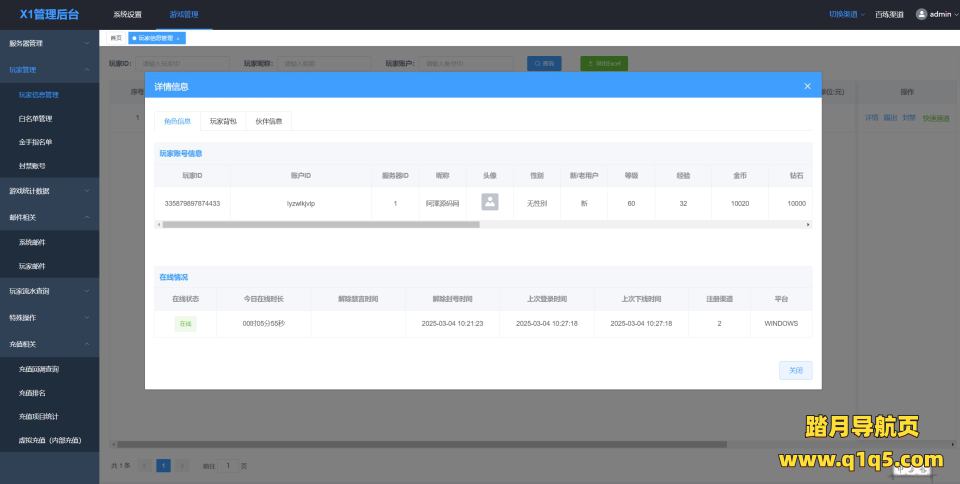
Task: Click the admin user avatar icon
Action: pyautogui.click(x=921, y=14)
